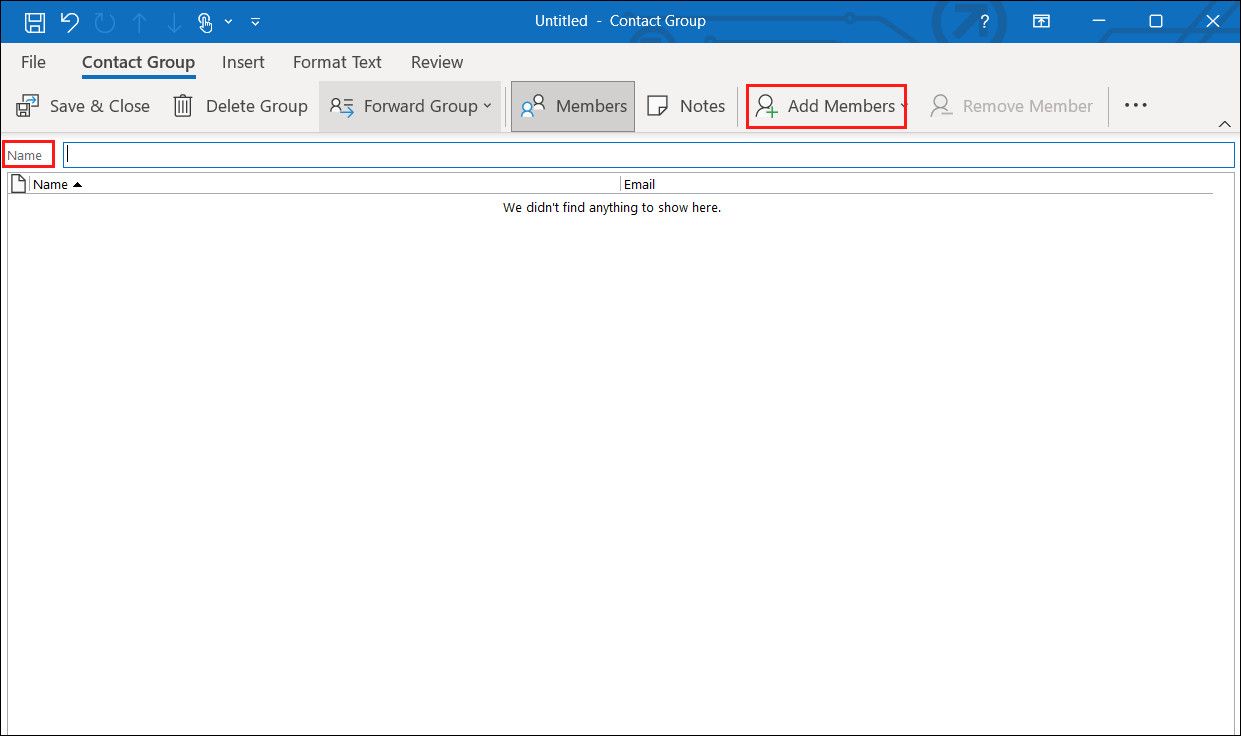1241x736 pixels.
Task: Select the Contact Group tab
Action: 138,62
